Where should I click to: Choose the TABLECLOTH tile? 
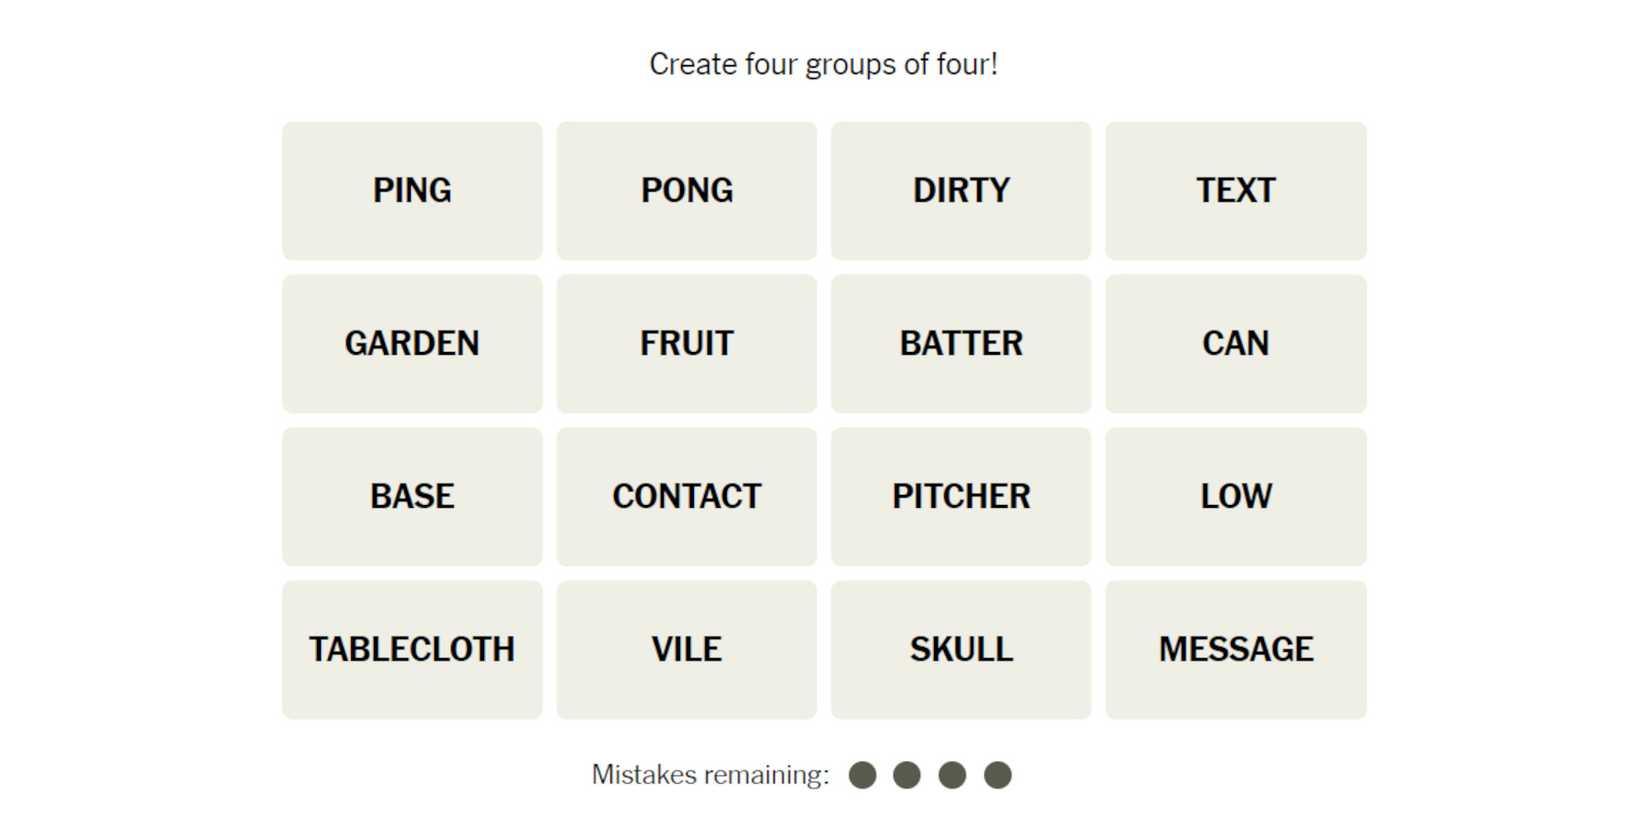pos(412,649)
